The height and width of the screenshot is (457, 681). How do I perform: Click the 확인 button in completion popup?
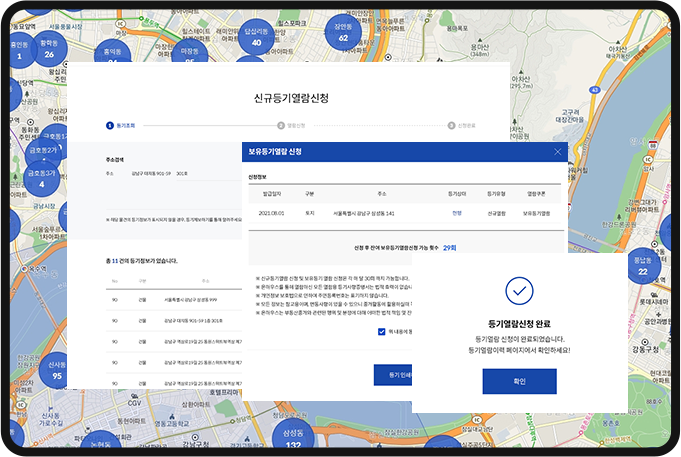coord(519,380)
